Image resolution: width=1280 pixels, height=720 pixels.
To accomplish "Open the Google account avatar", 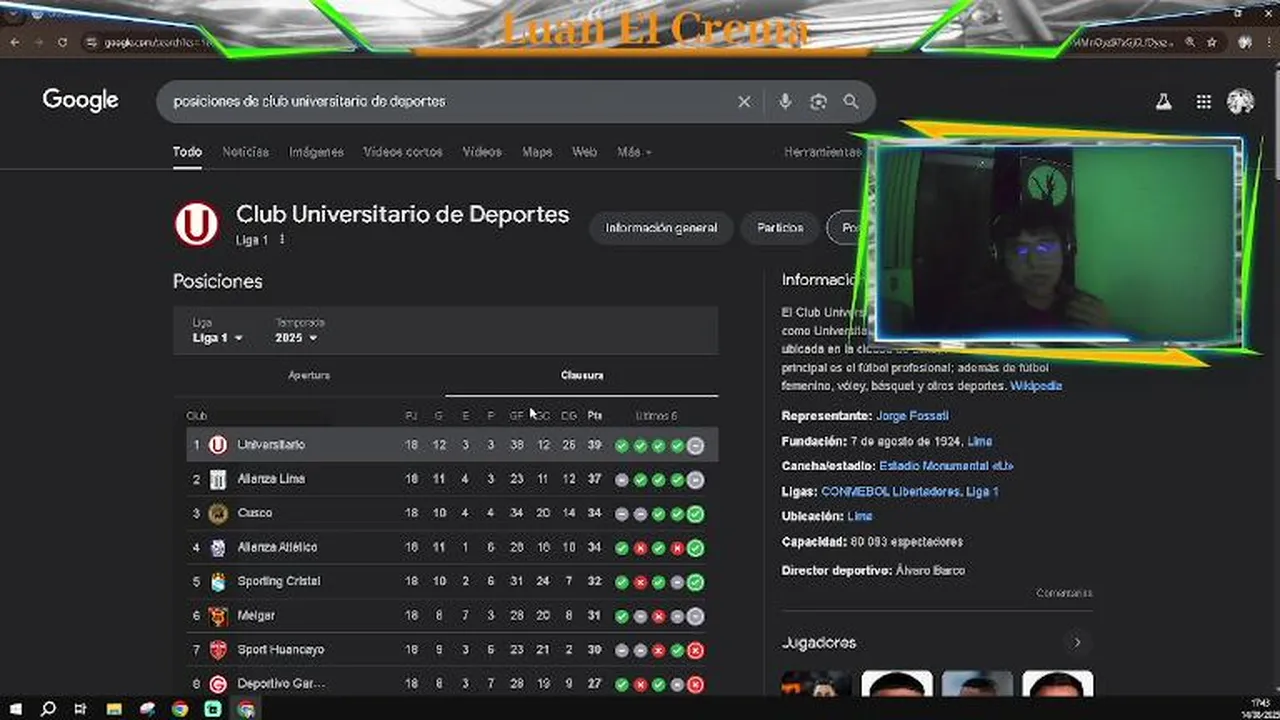I will pos(1240,101).
